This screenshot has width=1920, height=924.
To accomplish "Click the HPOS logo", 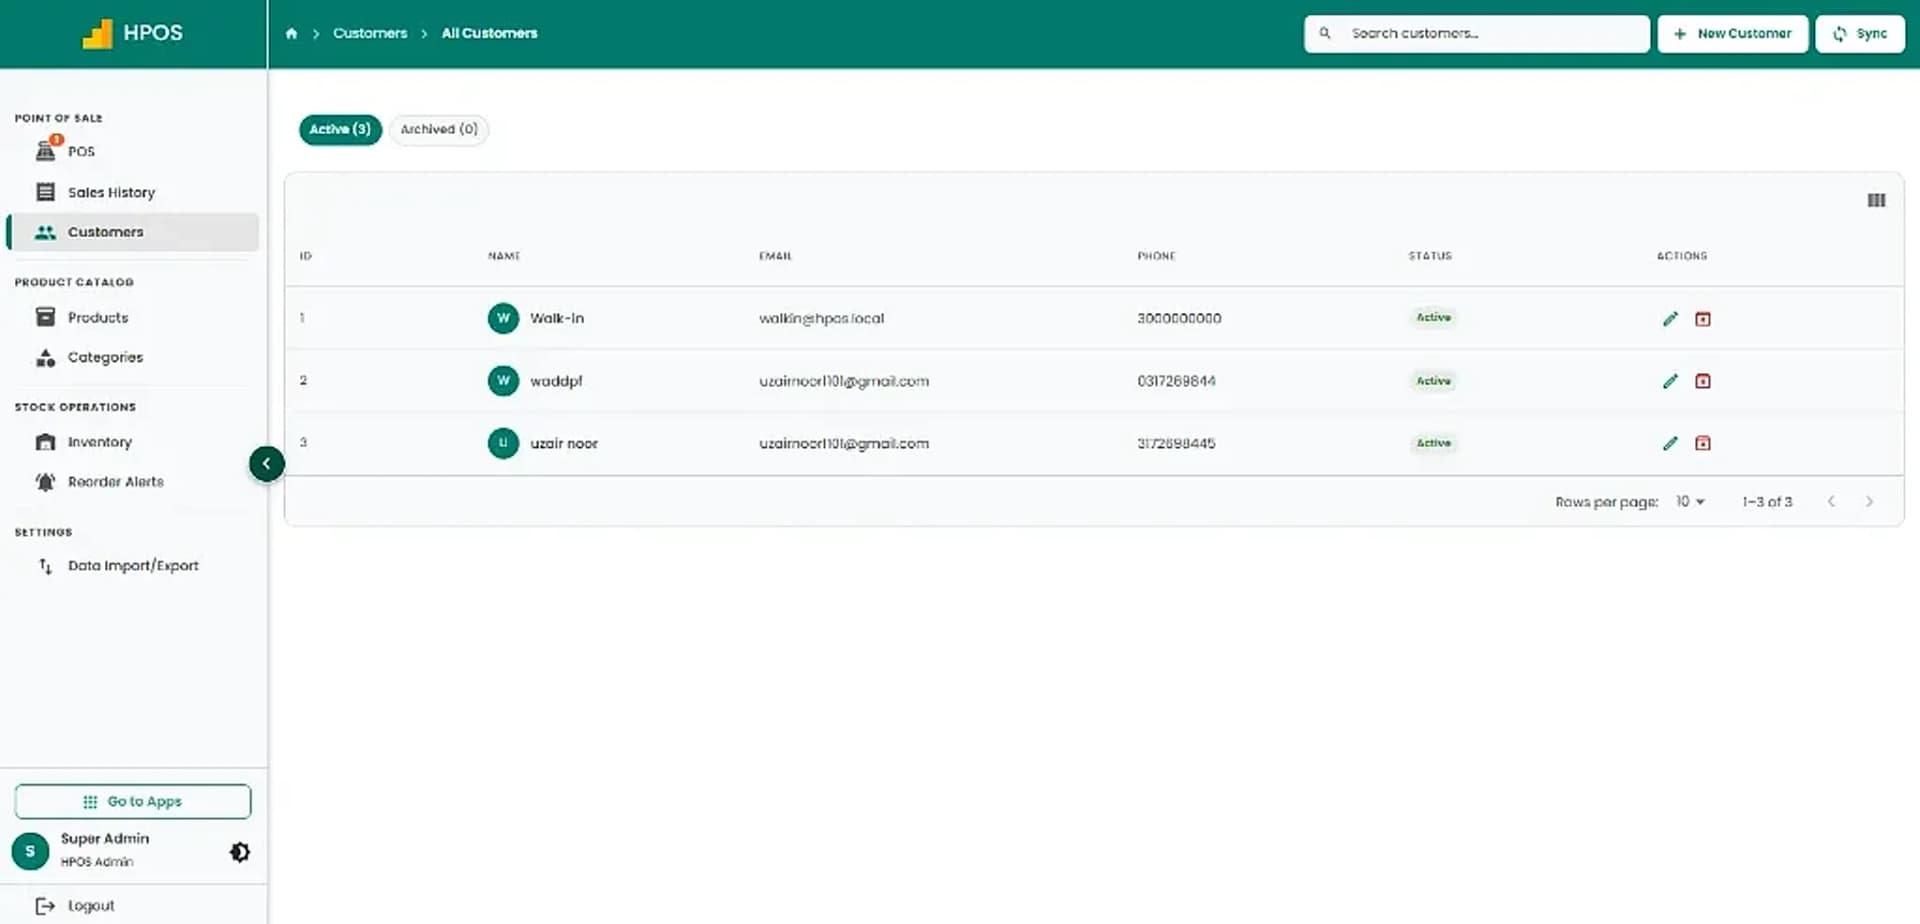I will pos(132,33).
